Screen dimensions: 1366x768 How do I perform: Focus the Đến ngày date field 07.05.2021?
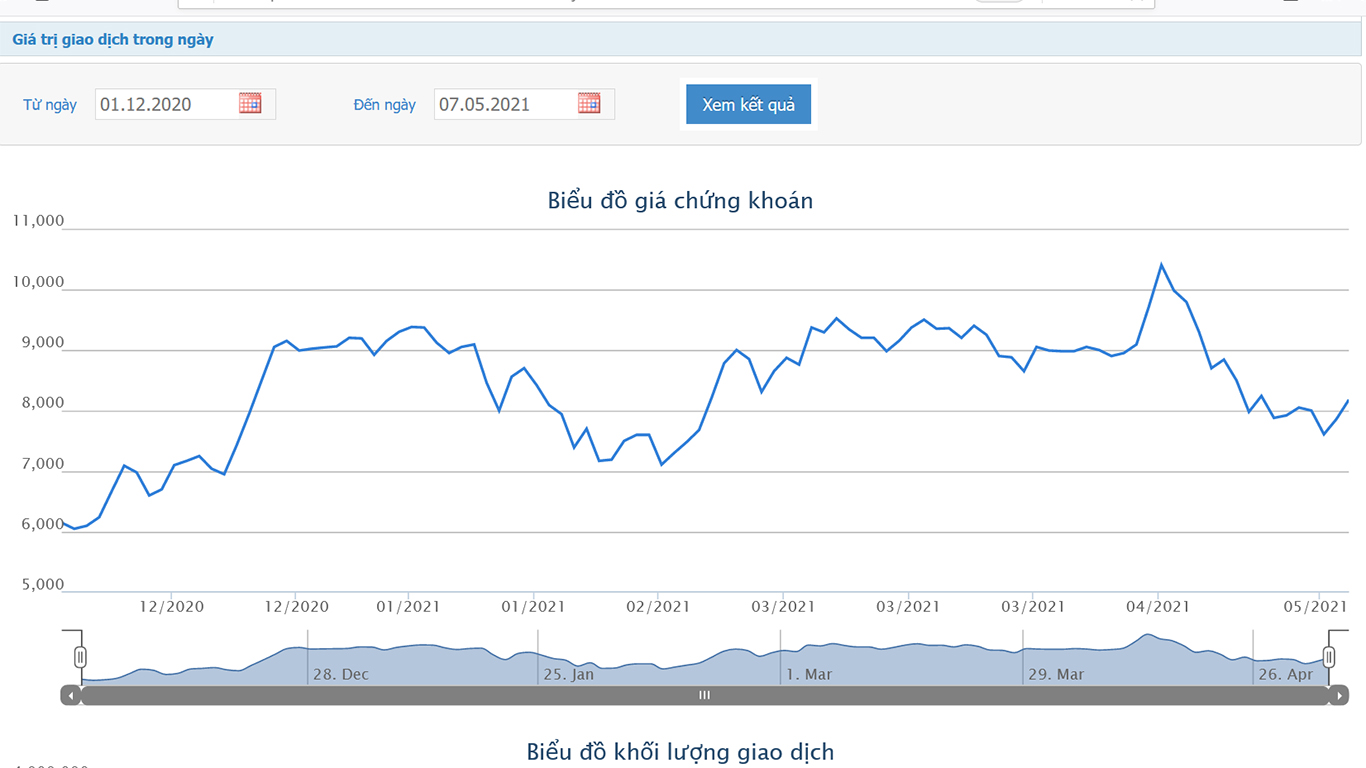[504, 104]
